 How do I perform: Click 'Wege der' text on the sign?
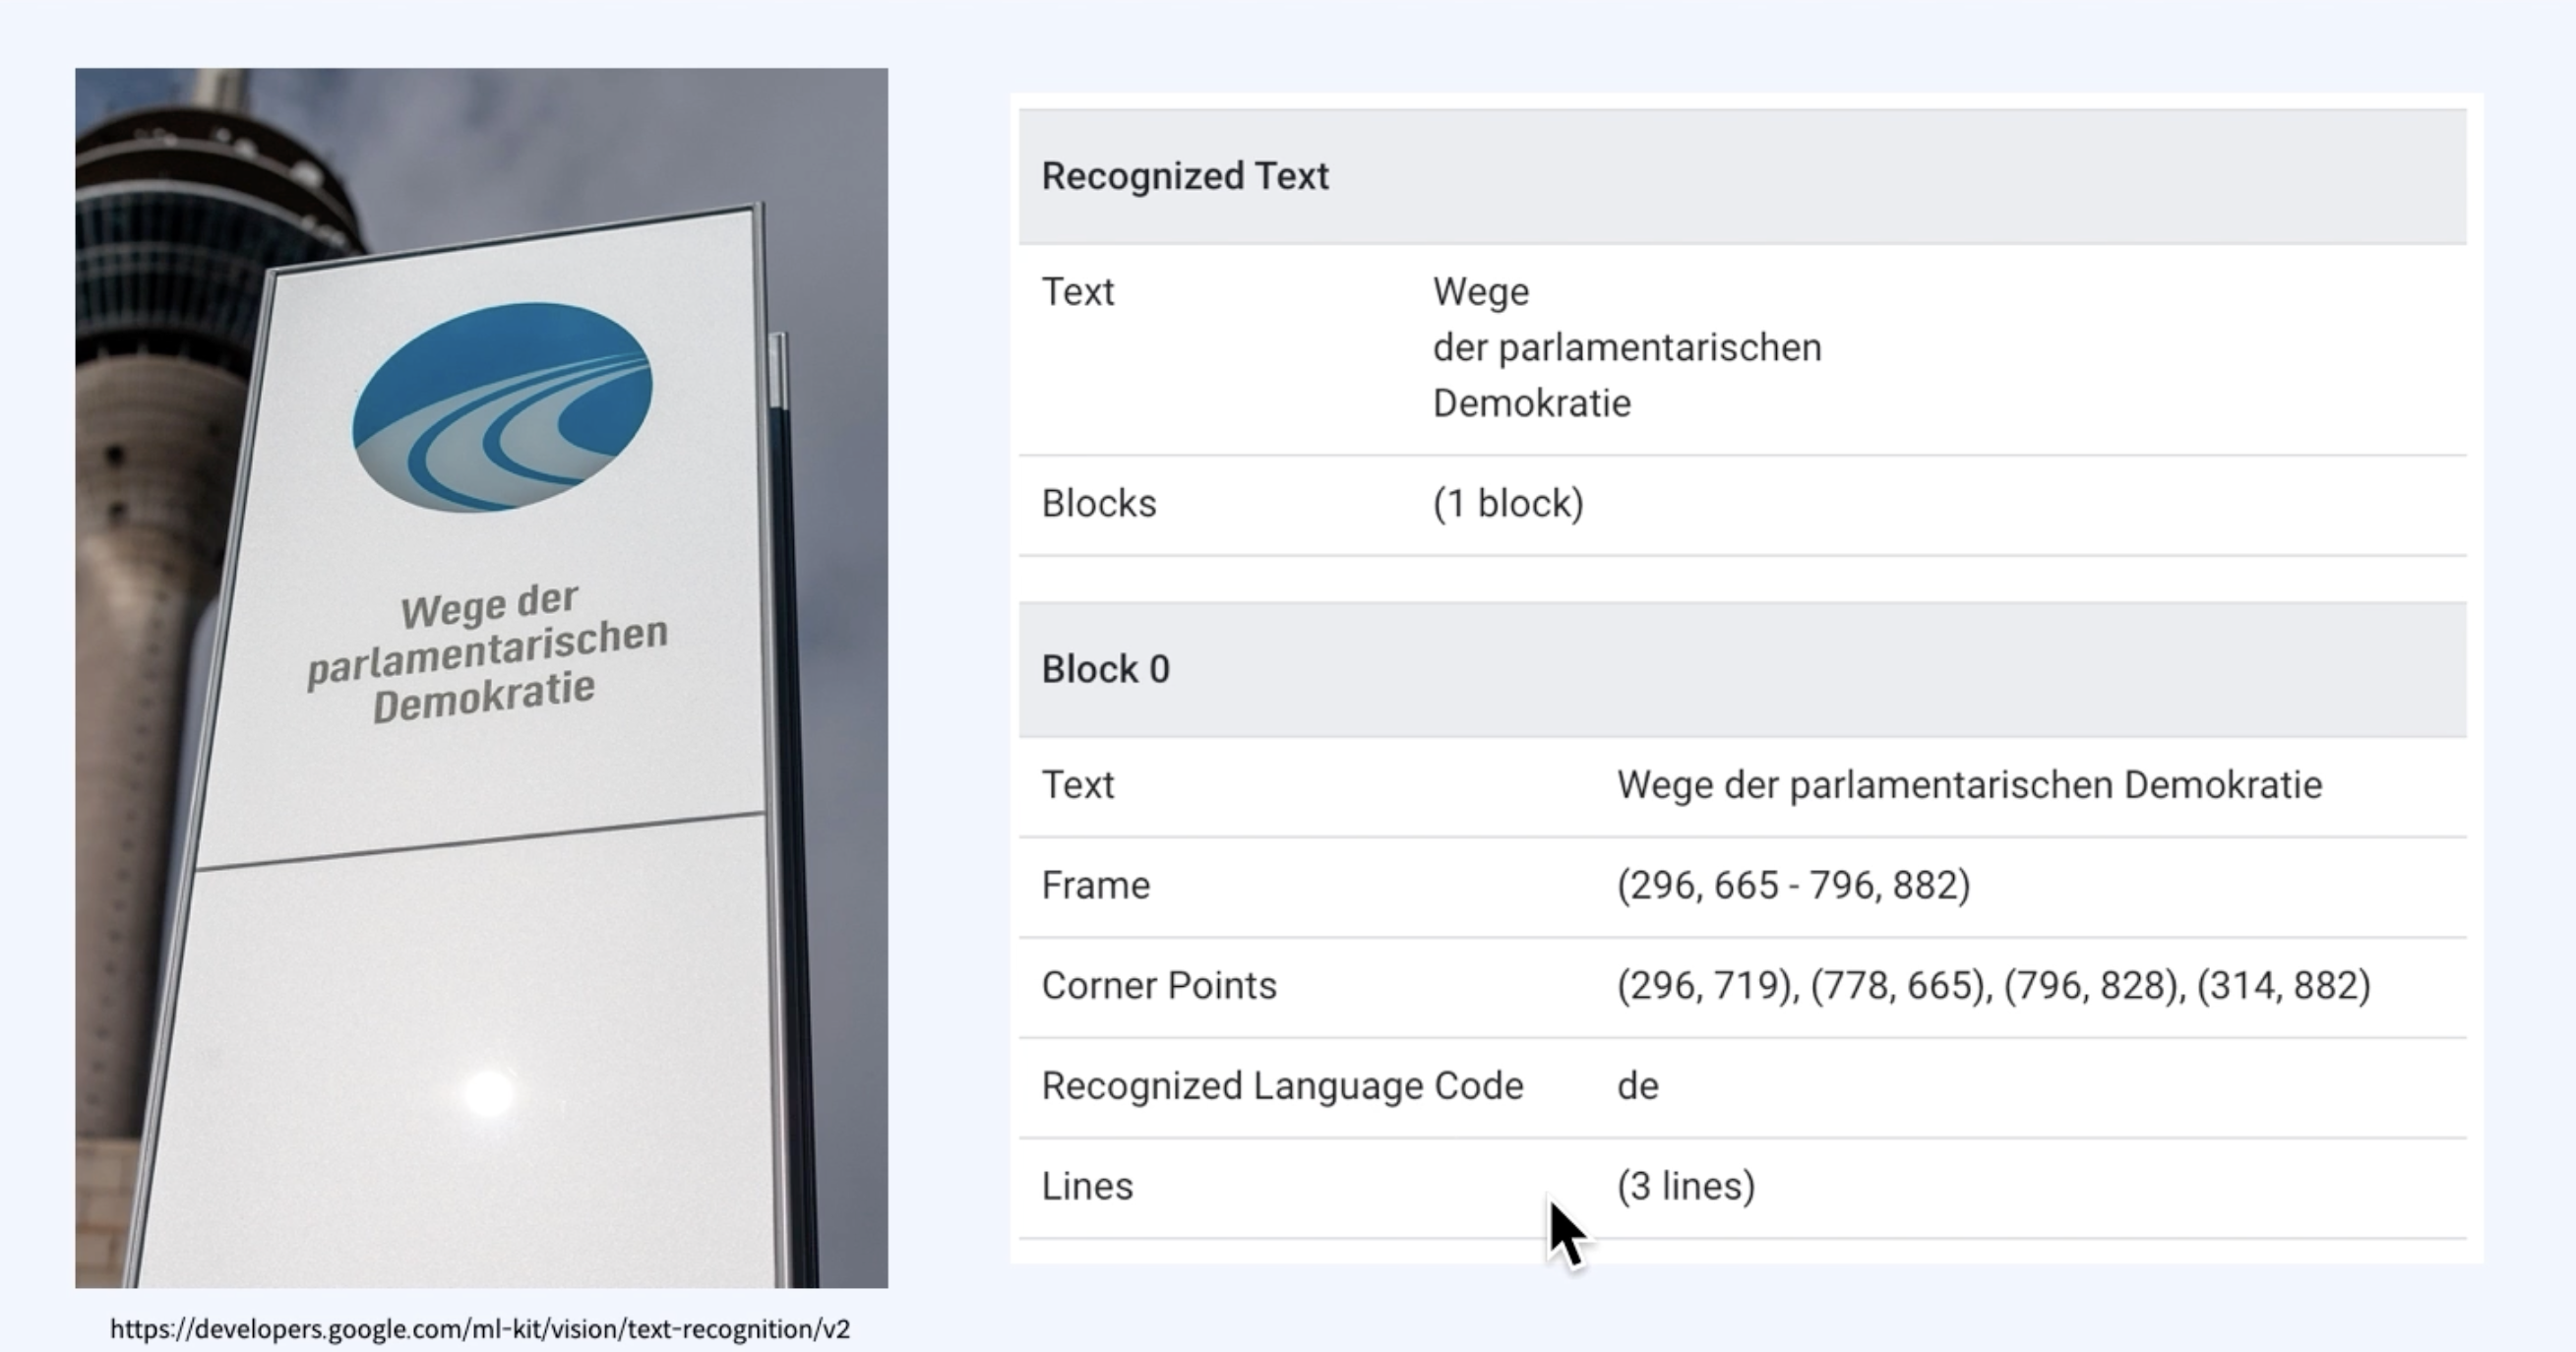pos(489,605)
